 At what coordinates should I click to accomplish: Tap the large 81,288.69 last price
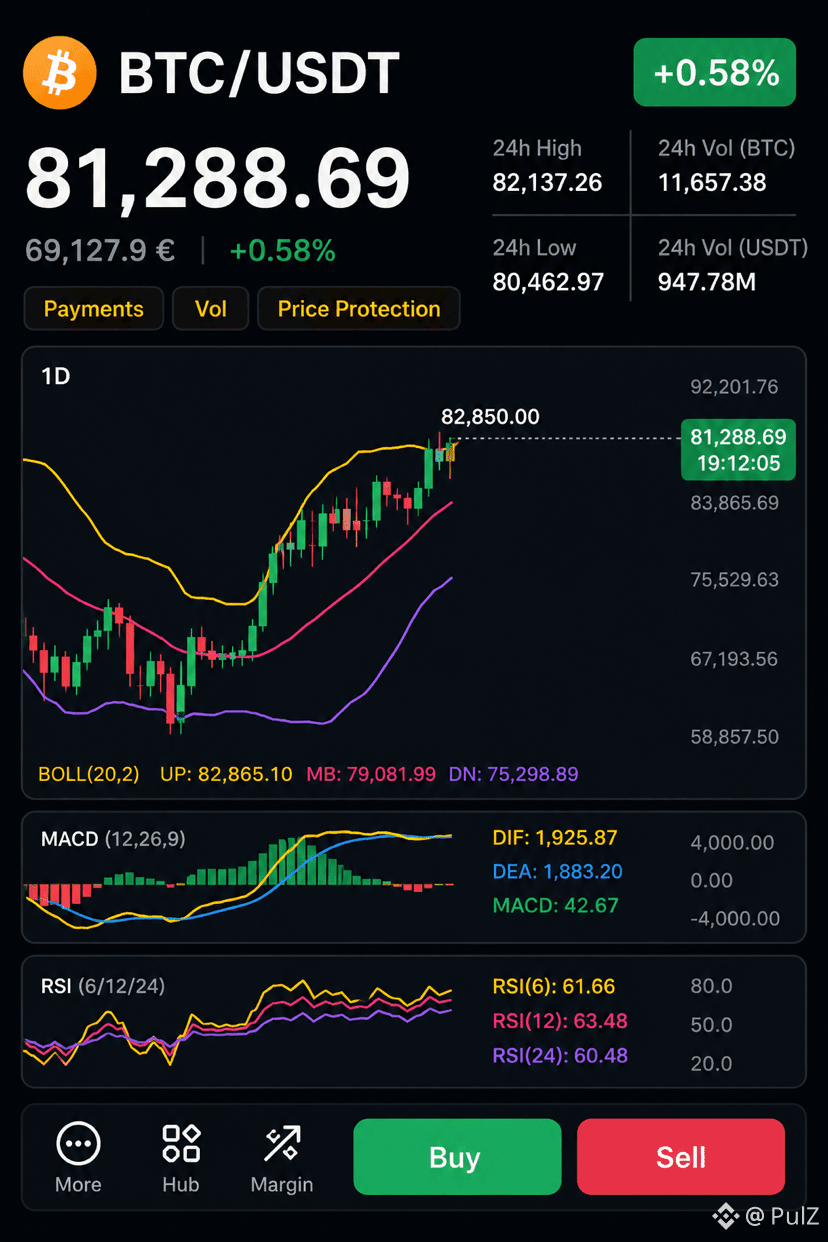(x=218, y=180)
